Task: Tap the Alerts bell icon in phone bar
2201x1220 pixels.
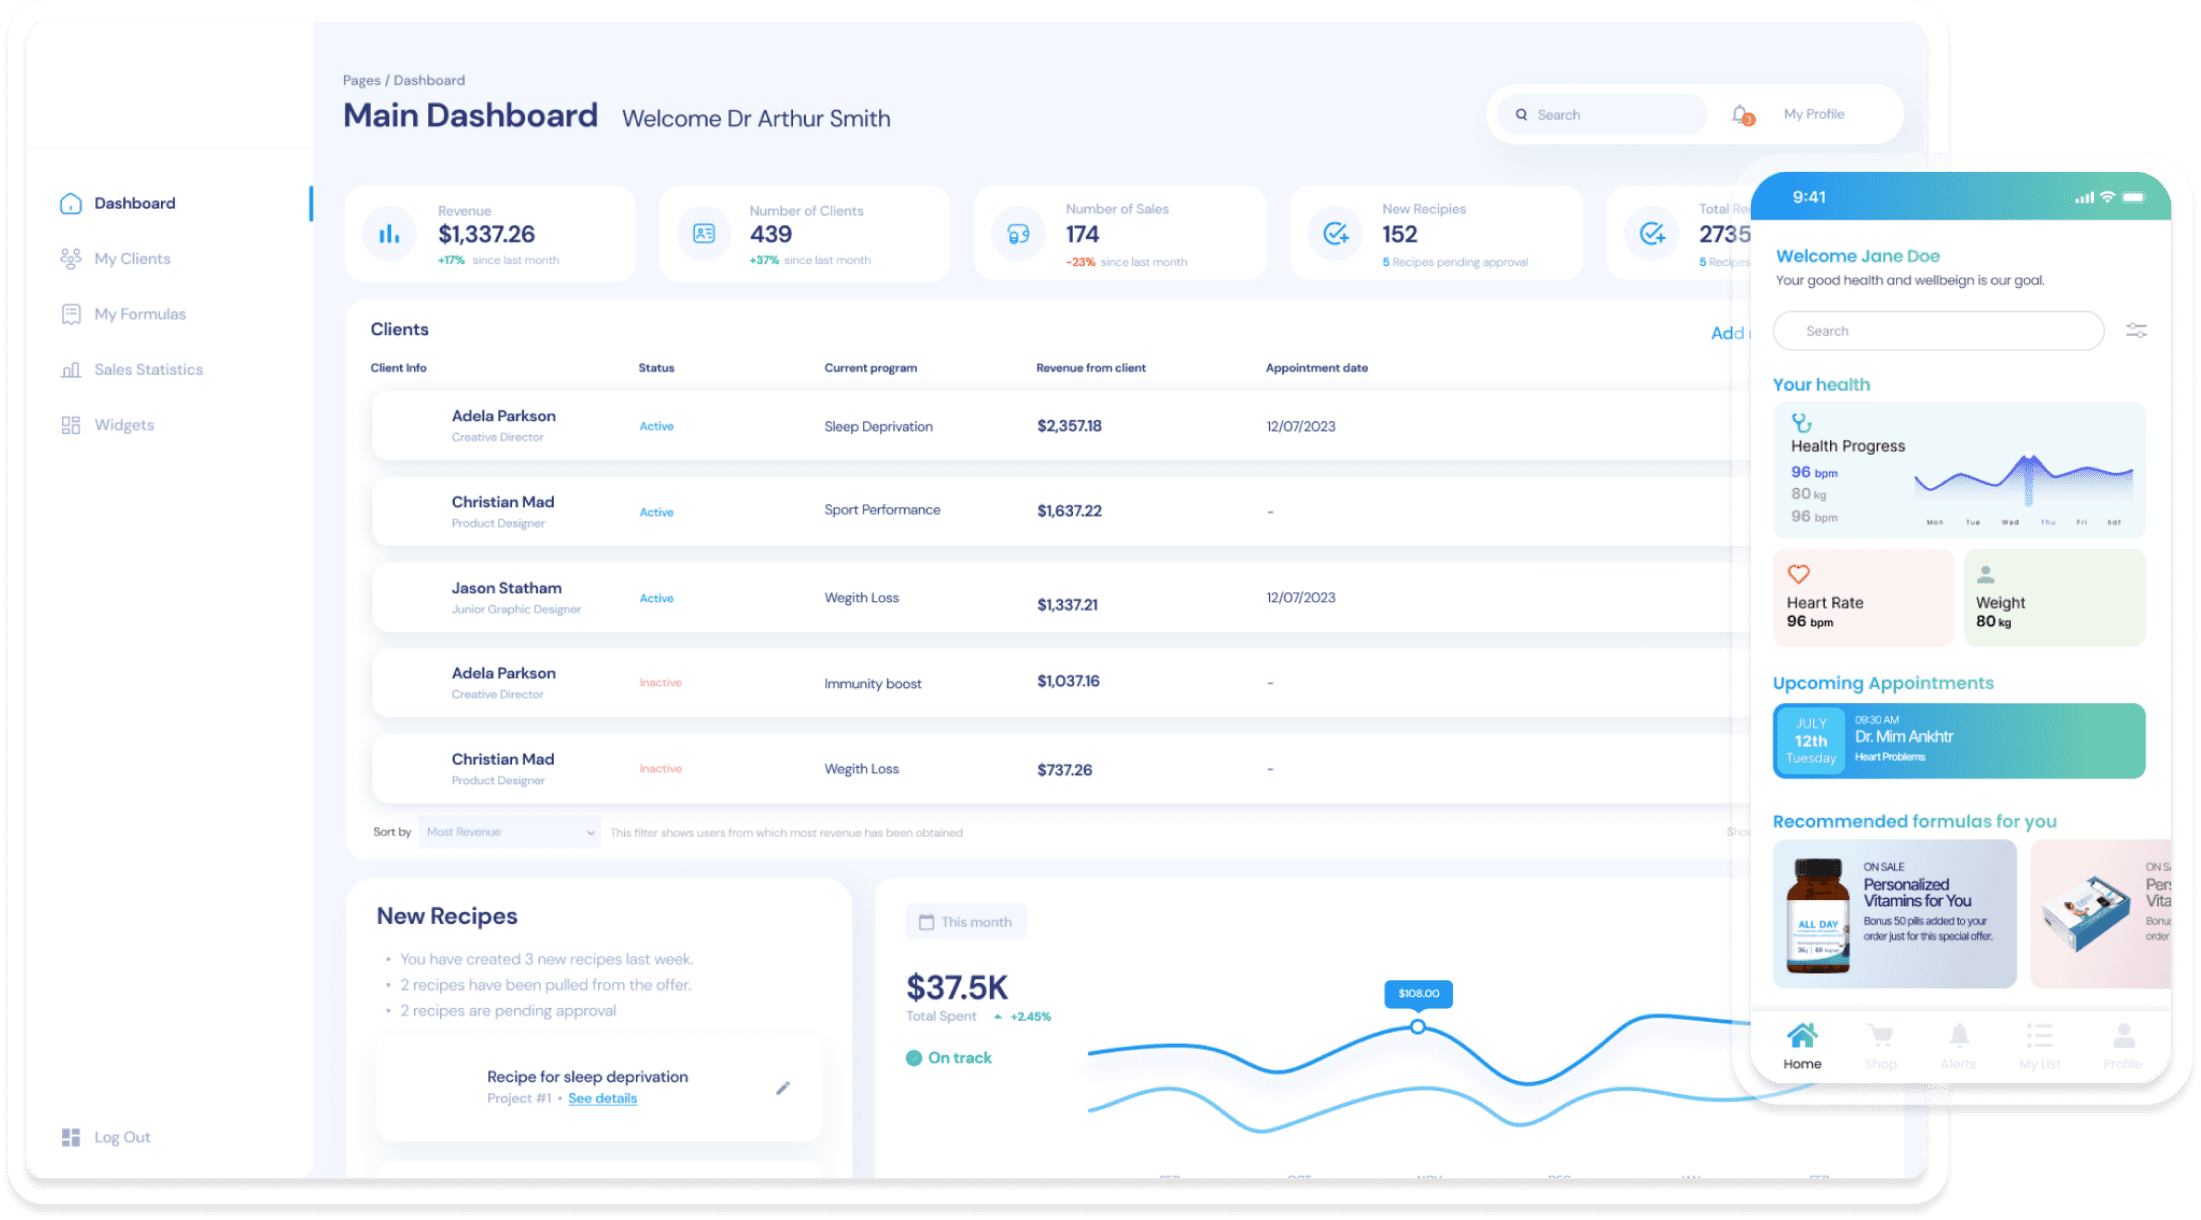Action: [x=1959, y=1035]
